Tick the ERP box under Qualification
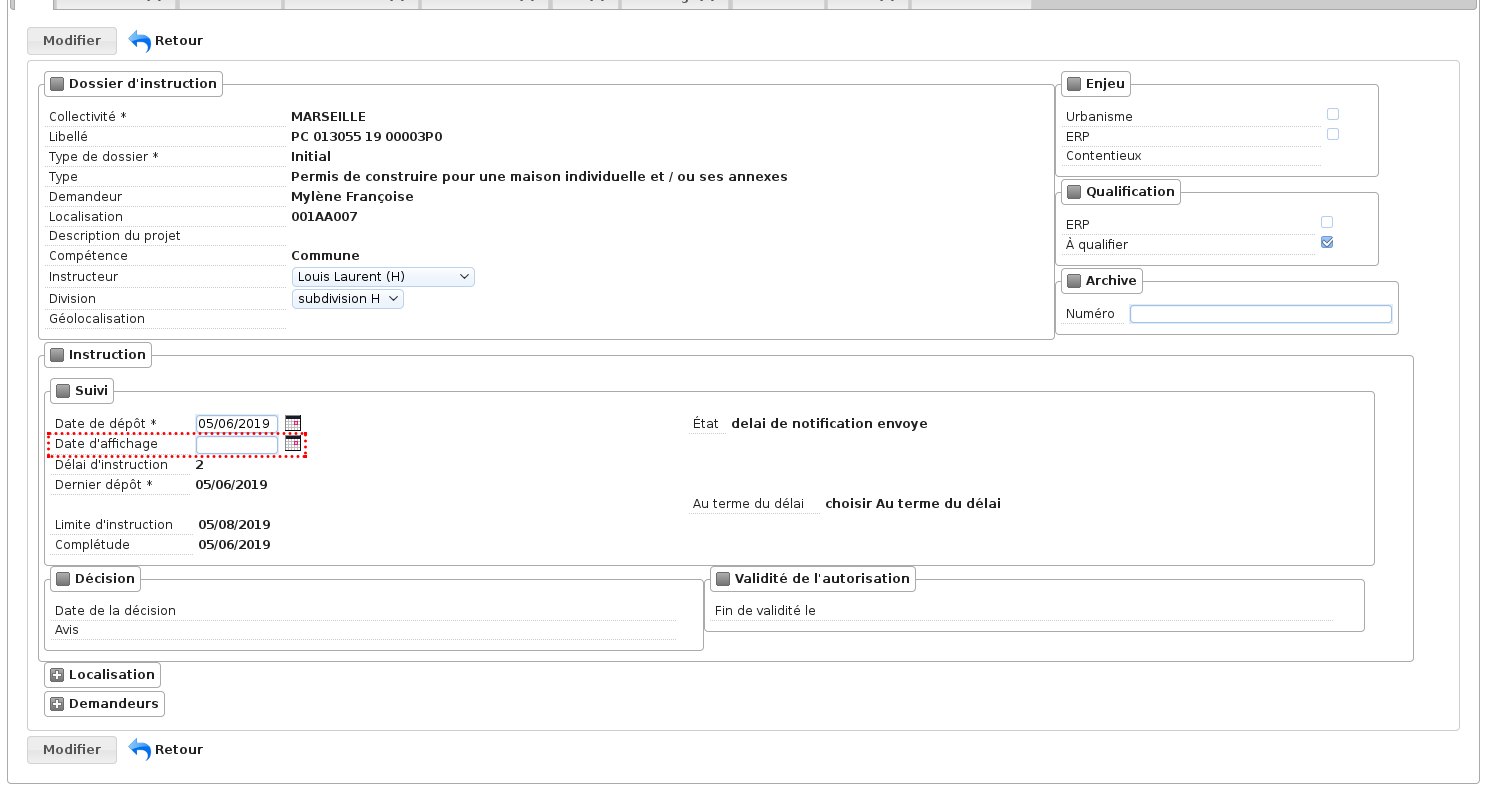Viewport: 1486px width, 790px height. click(x=1327, y=222)
